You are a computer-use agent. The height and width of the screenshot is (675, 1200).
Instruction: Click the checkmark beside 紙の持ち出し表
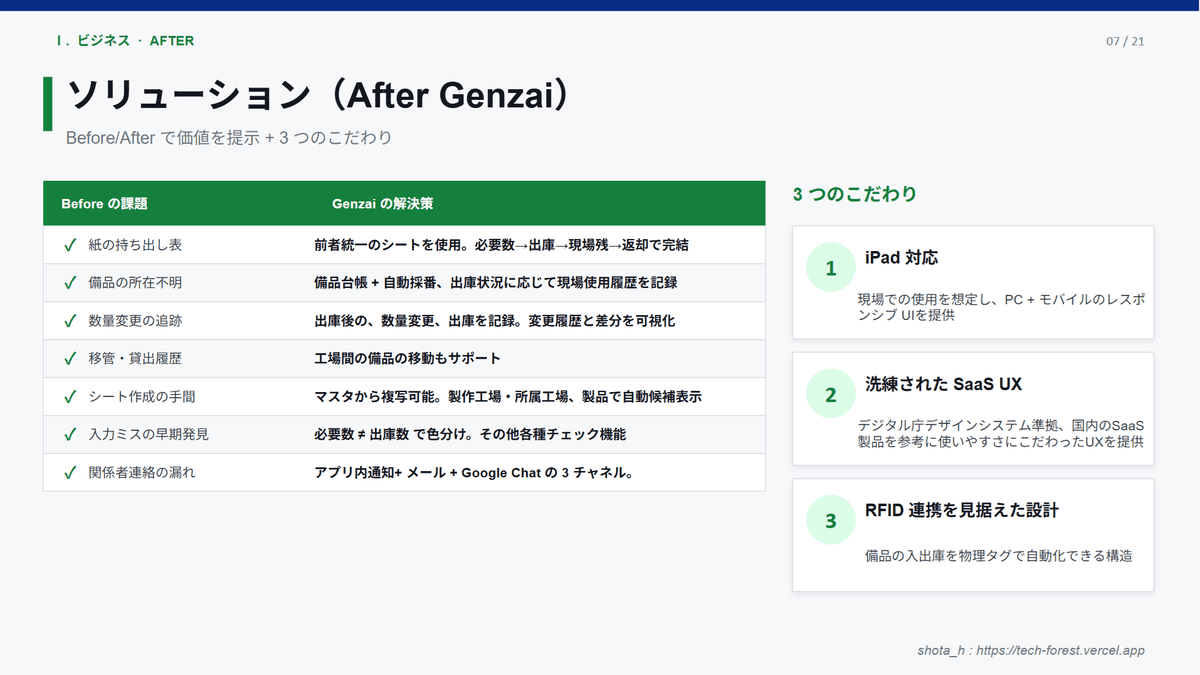pos(65,244)
